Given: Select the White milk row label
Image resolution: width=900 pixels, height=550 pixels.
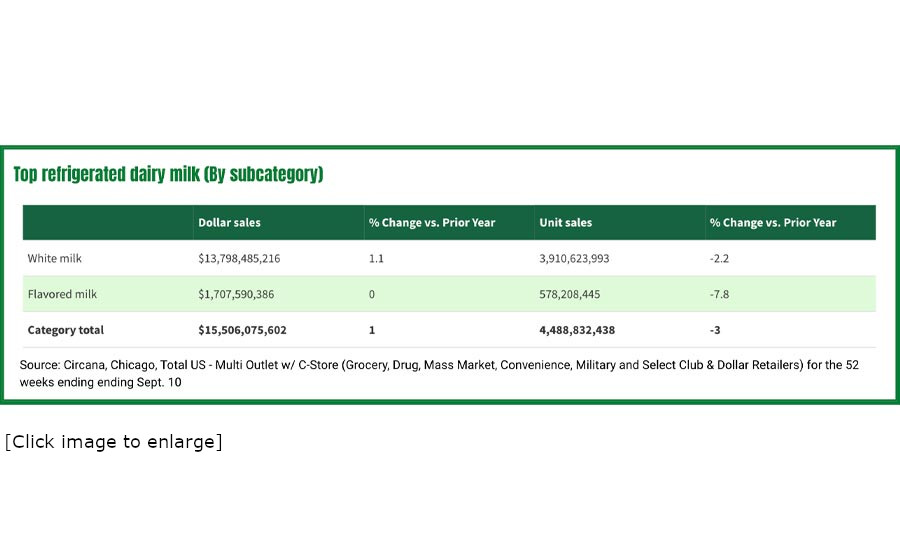Looking at the screenshot, I should (55, 259).
